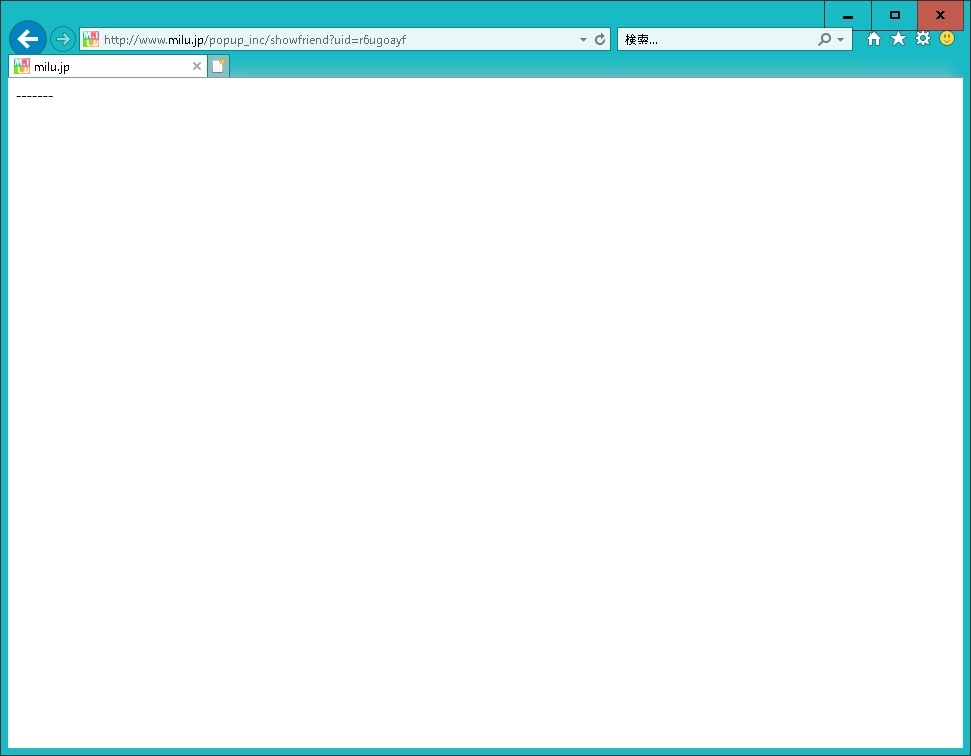Screen dimensions: 971x756
Task: Click the milu.jp favicon in address bar
Action: (x=91, y=40)
